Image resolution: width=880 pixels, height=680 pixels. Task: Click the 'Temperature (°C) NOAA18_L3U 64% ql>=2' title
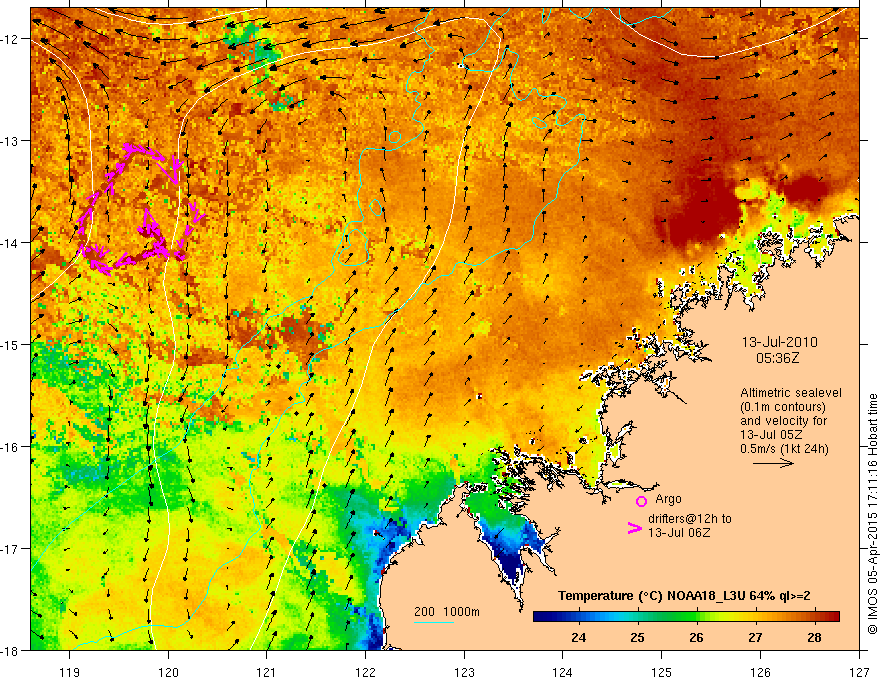click(x=684, y=596)
